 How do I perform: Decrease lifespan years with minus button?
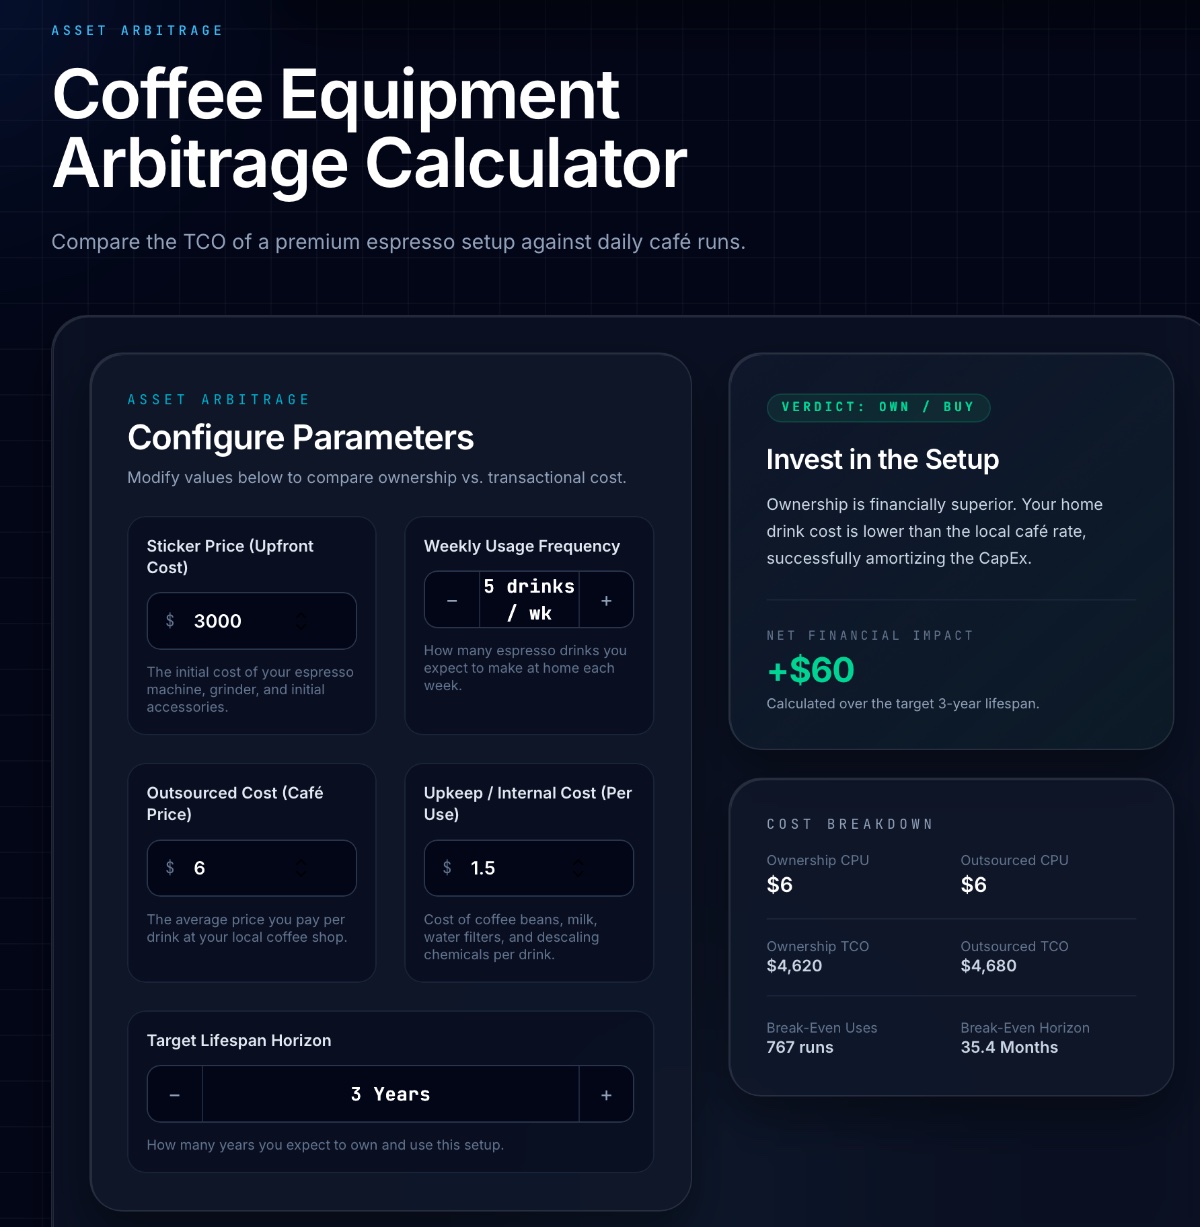coord(175,1095)
